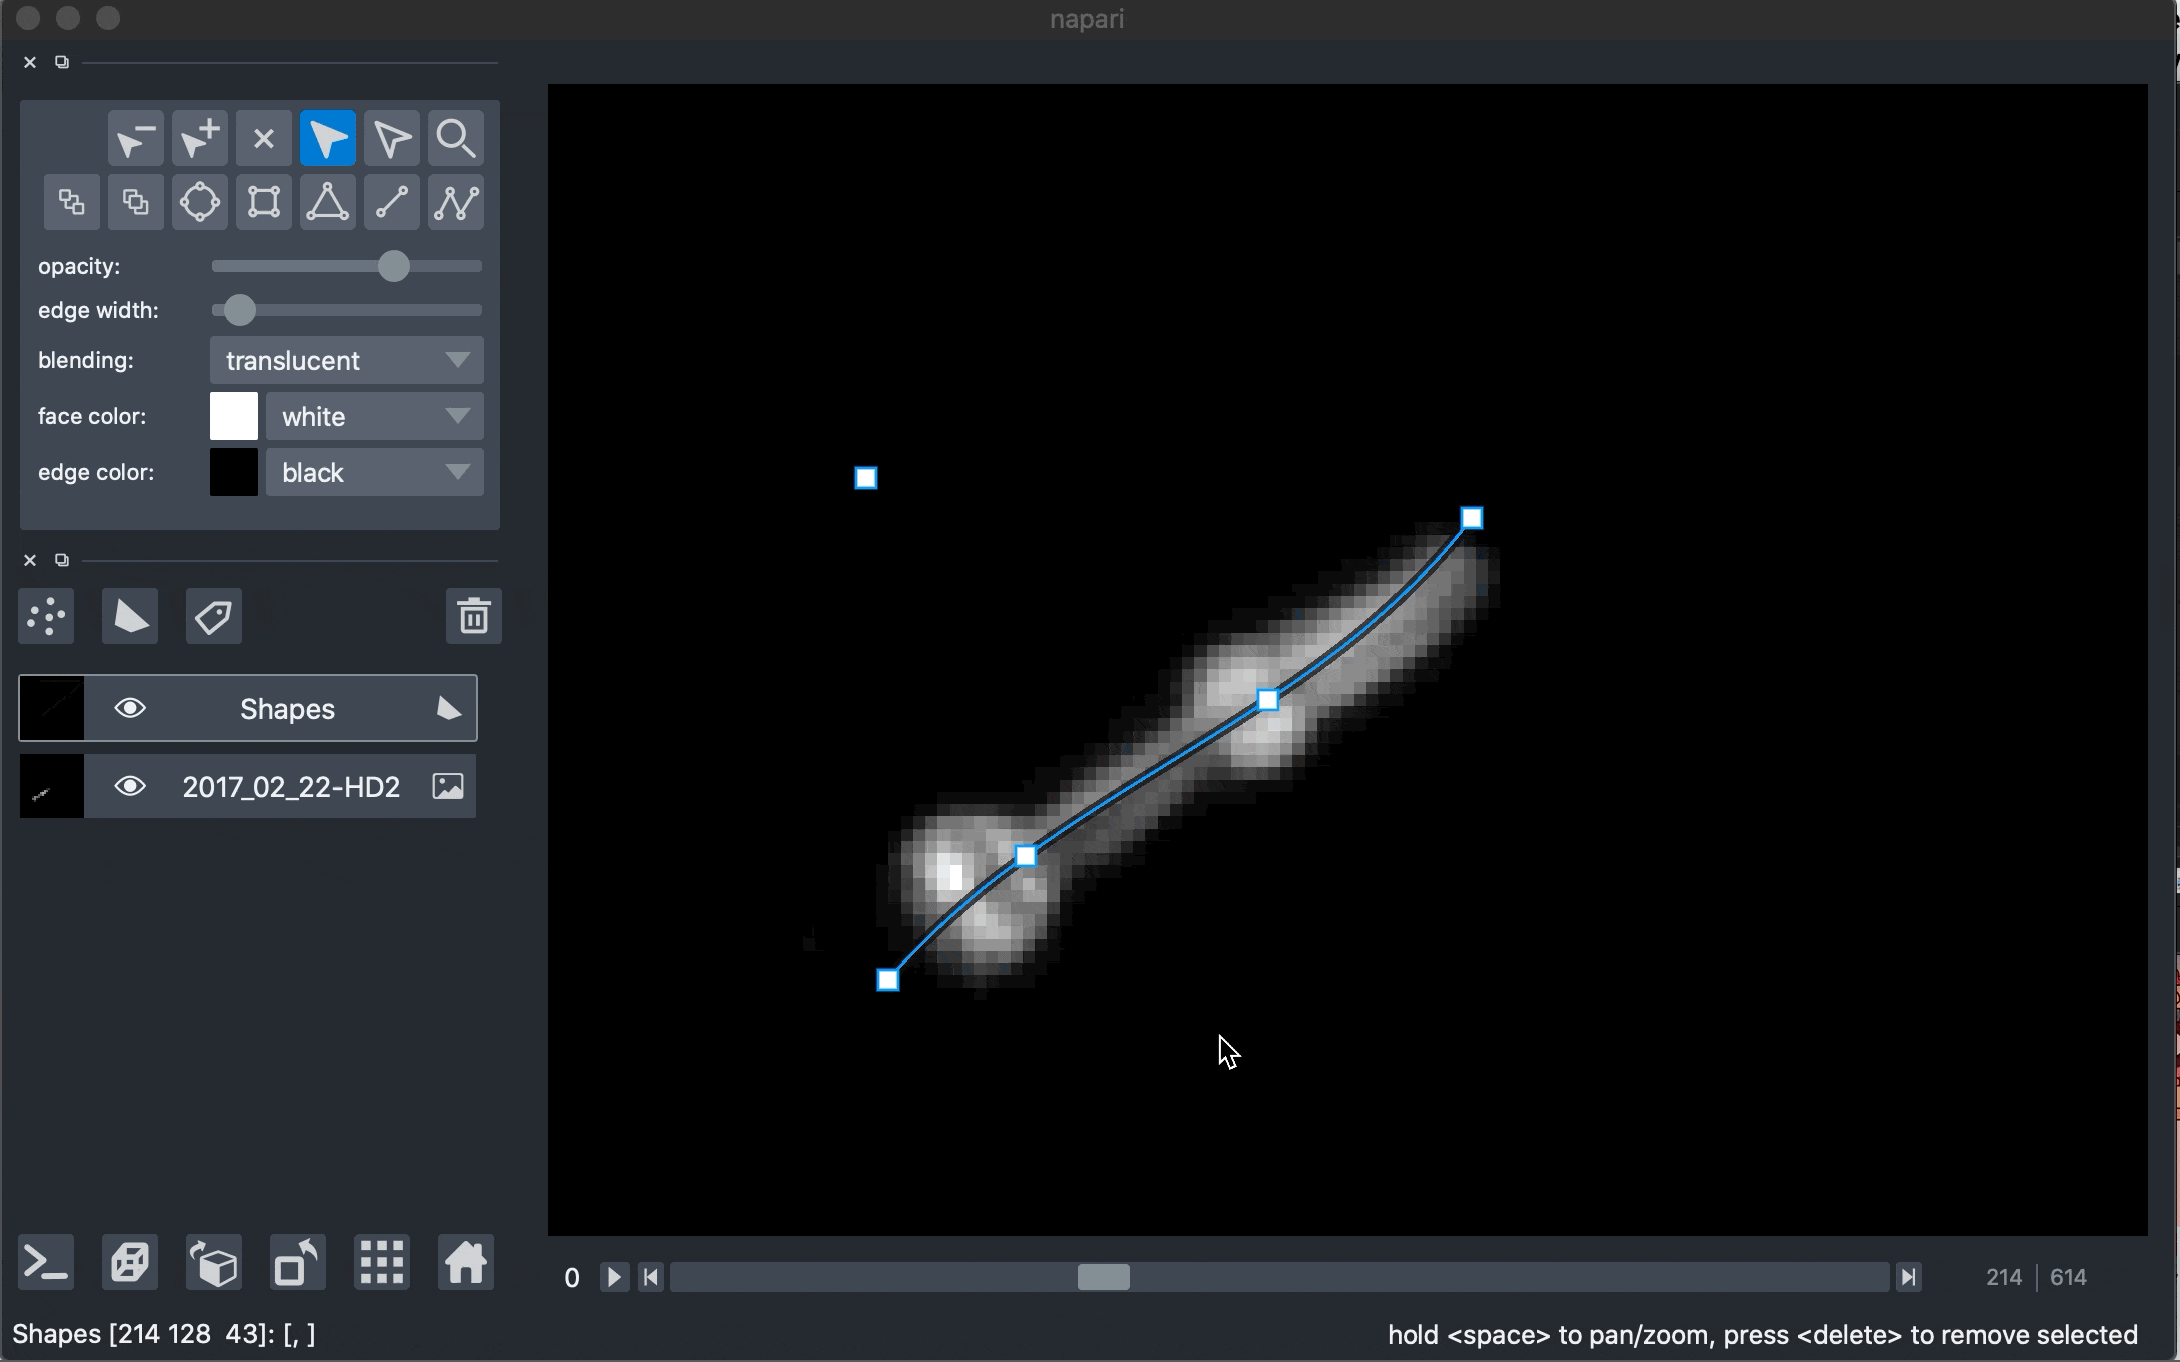Click the 2017_02_22-HD2 layer thumbnail
The width and height of the screenshot is (2180, 1362).
[52, 786]
